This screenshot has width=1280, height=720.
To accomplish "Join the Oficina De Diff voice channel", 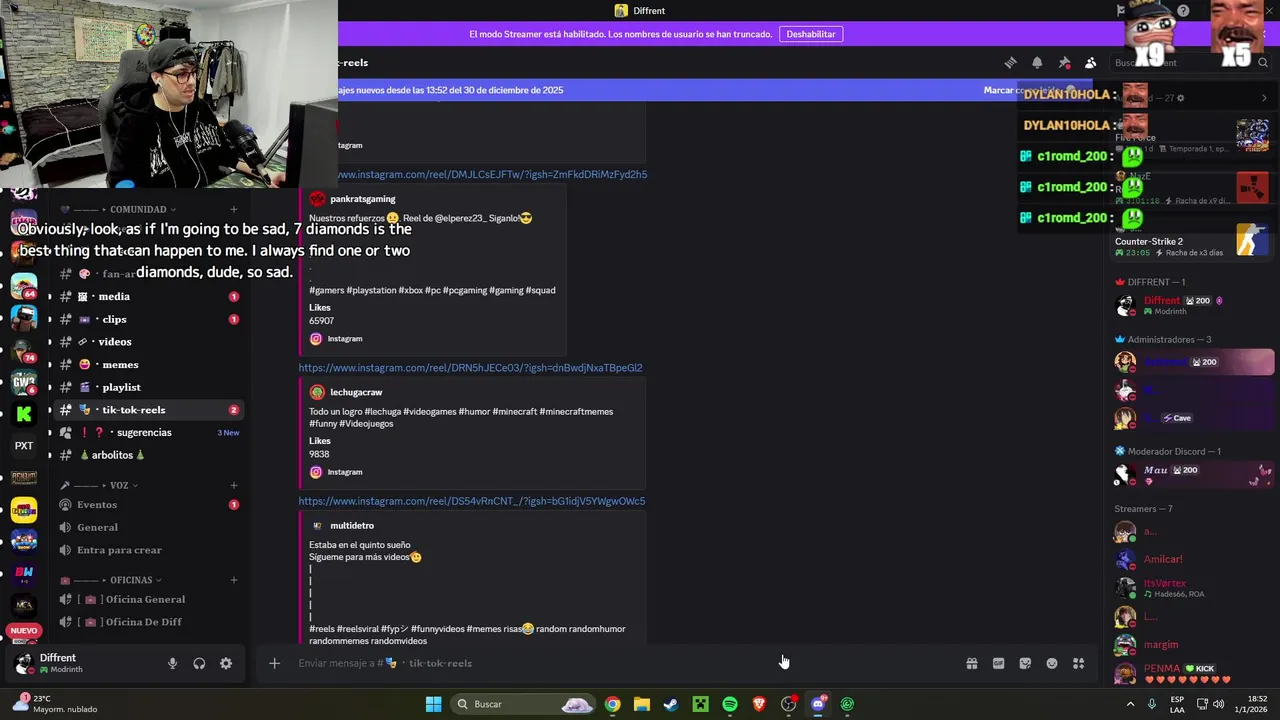I will [x=148, y=622].
